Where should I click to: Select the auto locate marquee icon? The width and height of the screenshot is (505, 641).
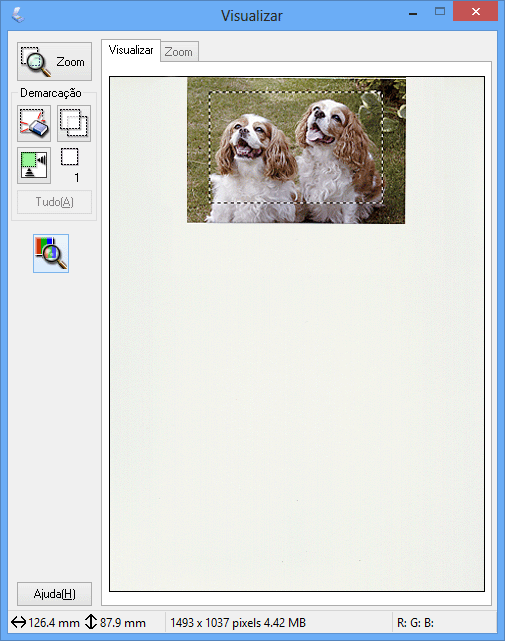[34, 166]
